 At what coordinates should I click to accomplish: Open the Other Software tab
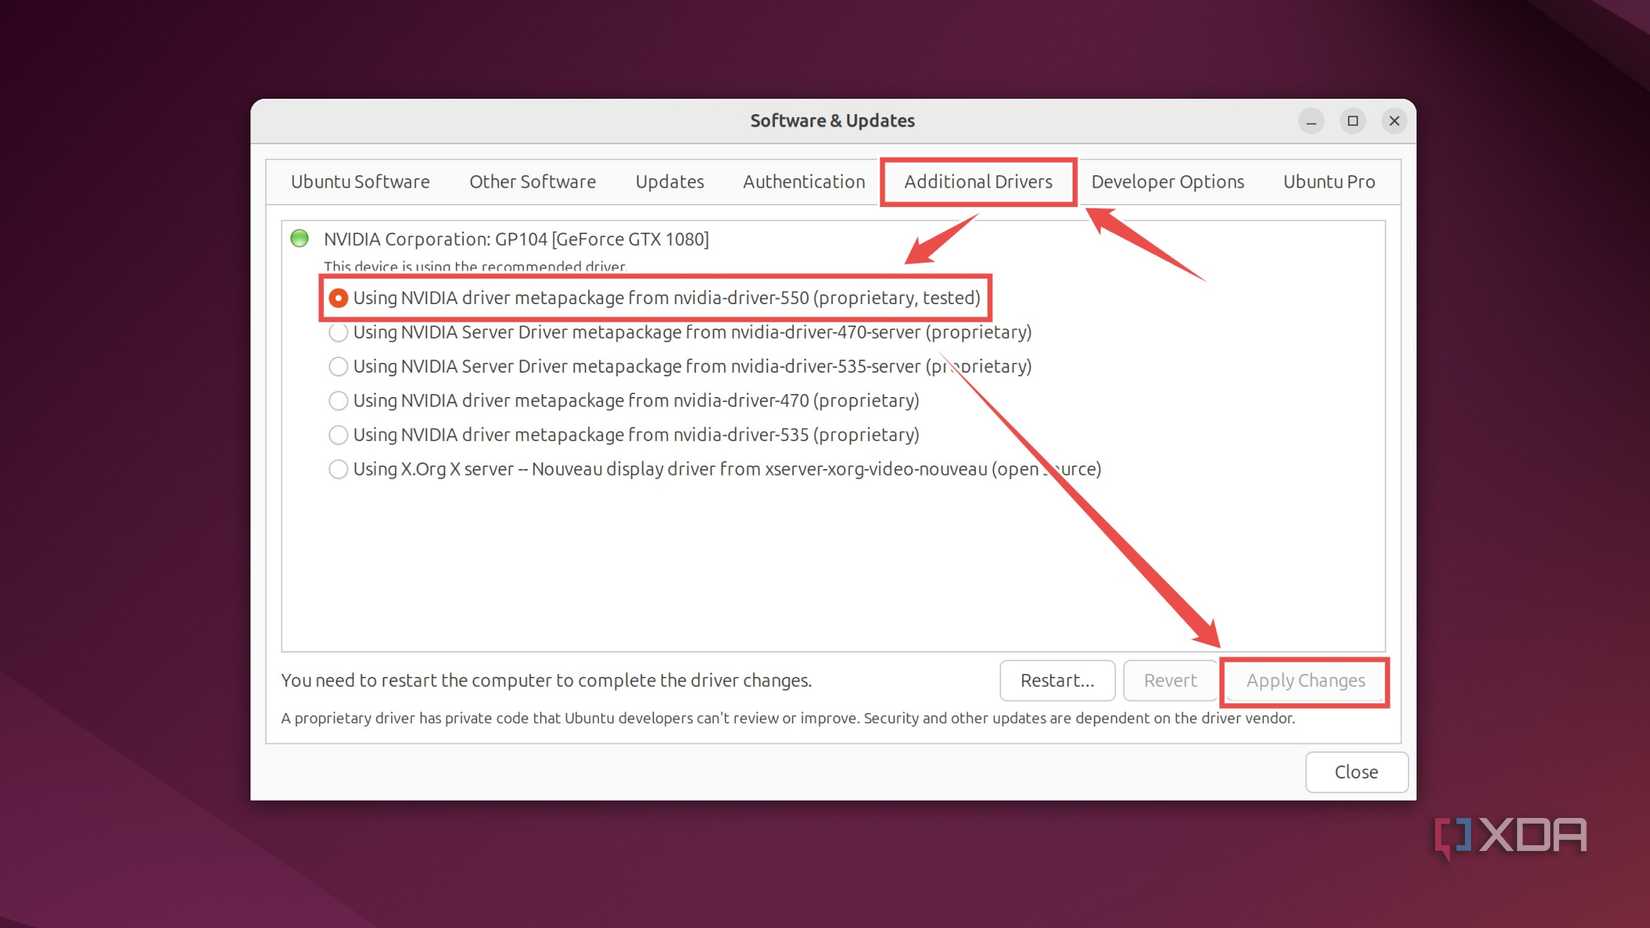pyautogui.click(x=532, y=182)
